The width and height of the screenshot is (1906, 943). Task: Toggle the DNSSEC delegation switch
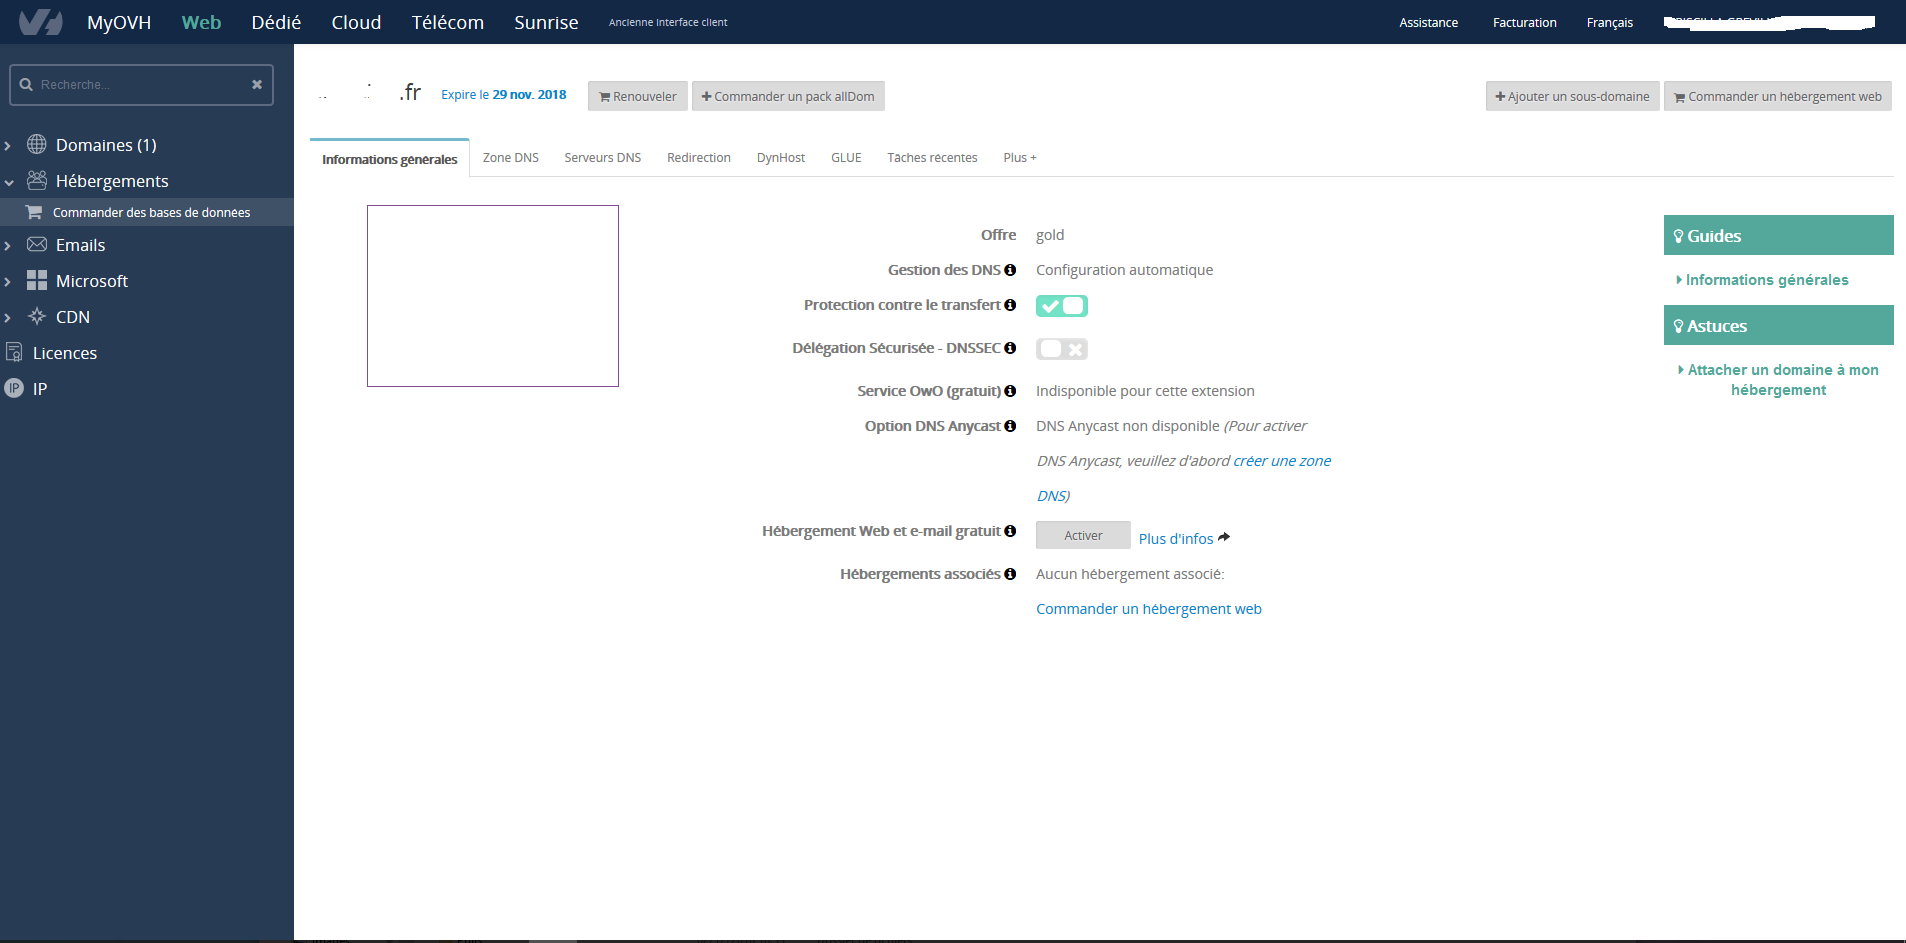click(x=1061, y=349)
